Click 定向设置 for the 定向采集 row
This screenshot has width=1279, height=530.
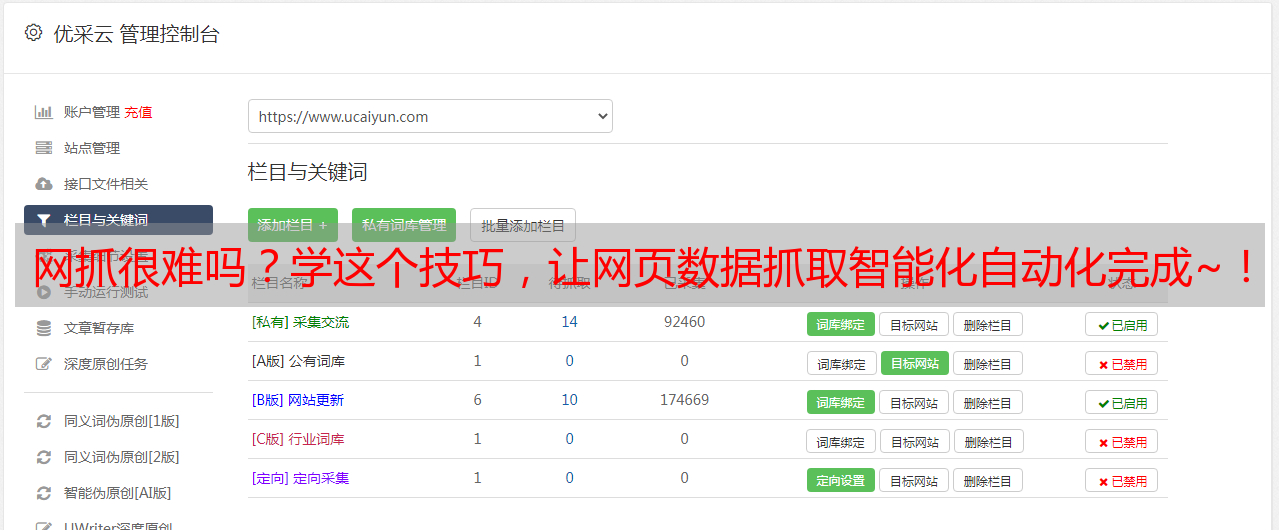click(x=841, y=480)
